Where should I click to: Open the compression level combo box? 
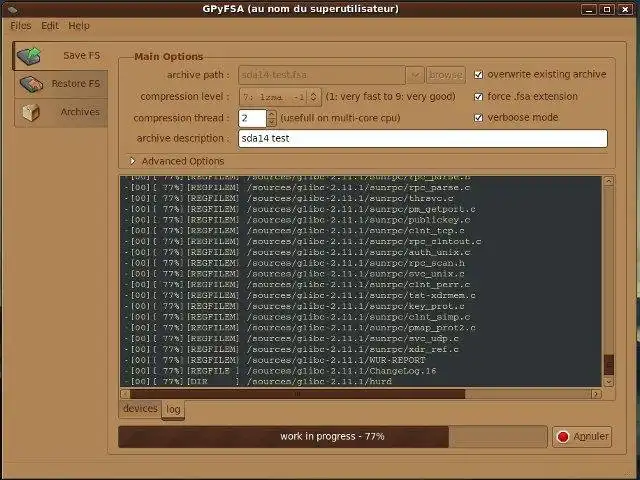click(x=280, y=97)
